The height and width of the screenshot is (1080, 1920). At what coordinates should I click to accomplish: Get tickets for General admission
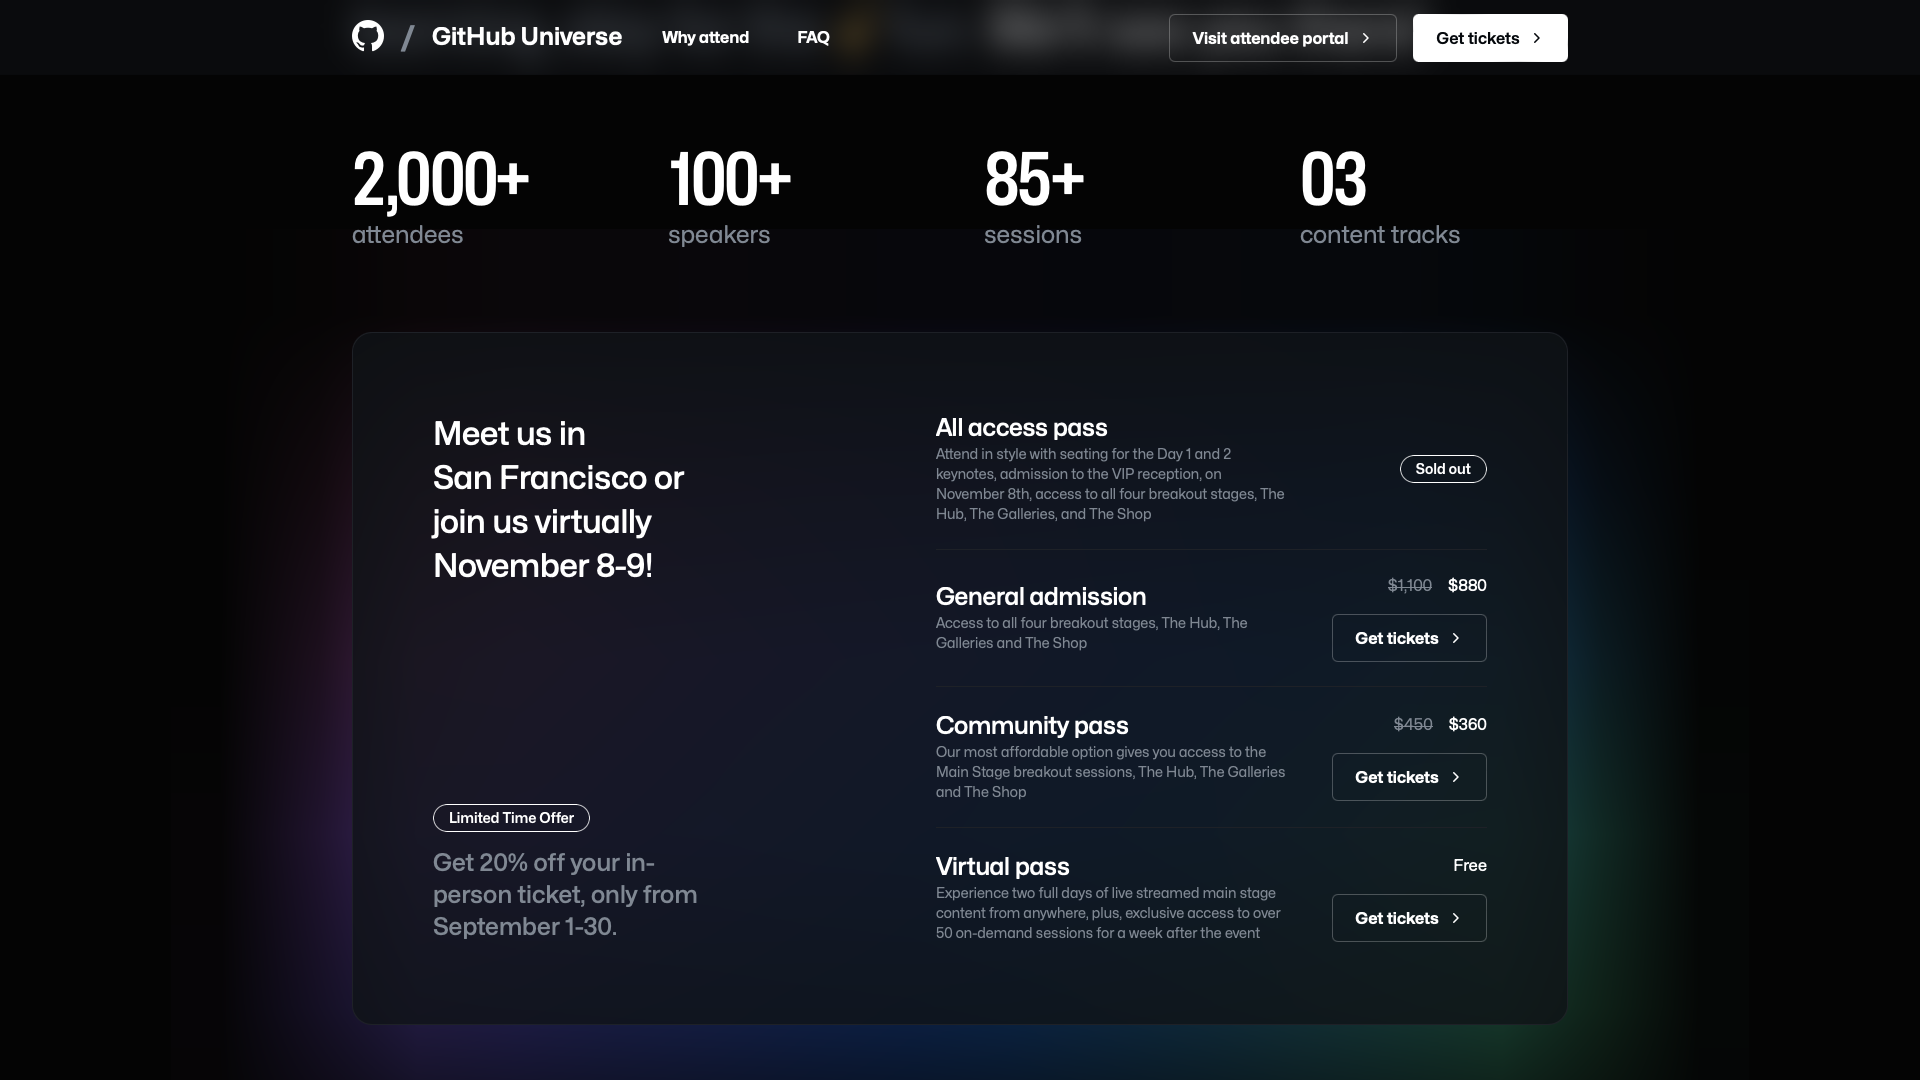click(x=1409, y=638)
